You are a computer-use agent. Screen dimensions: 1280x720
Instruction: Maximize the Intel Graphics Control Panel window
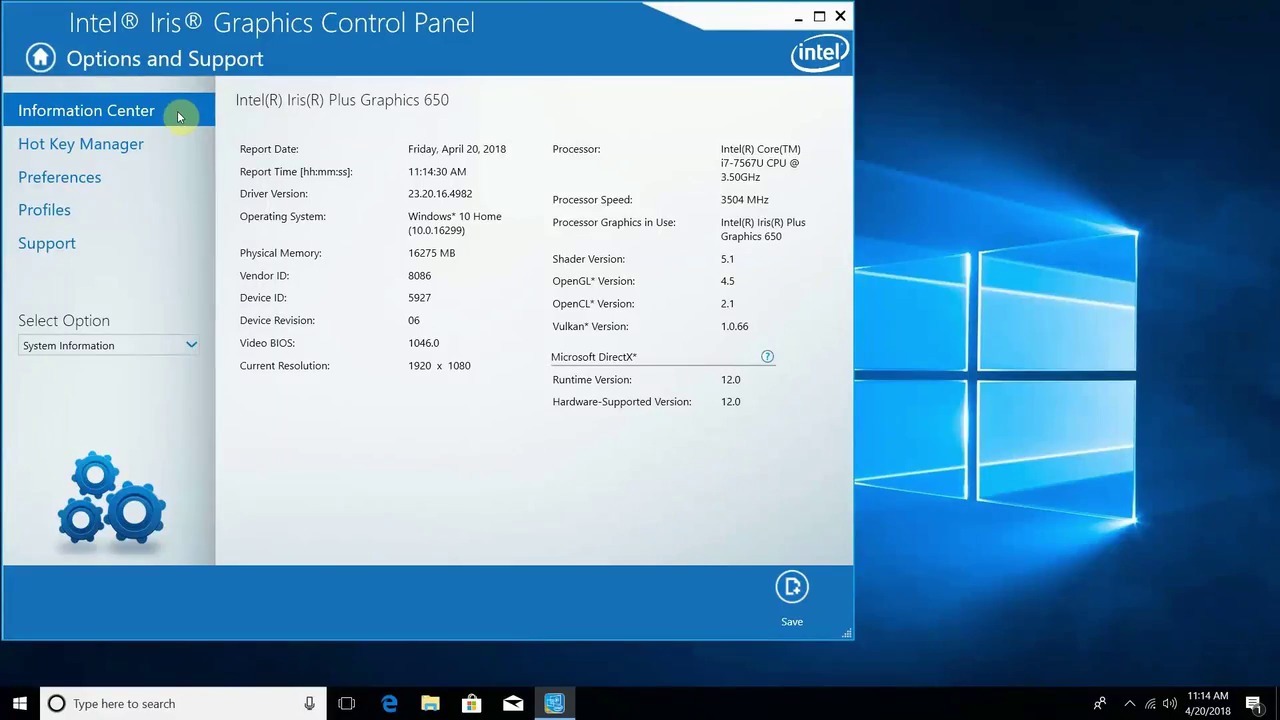click(819, 16)
